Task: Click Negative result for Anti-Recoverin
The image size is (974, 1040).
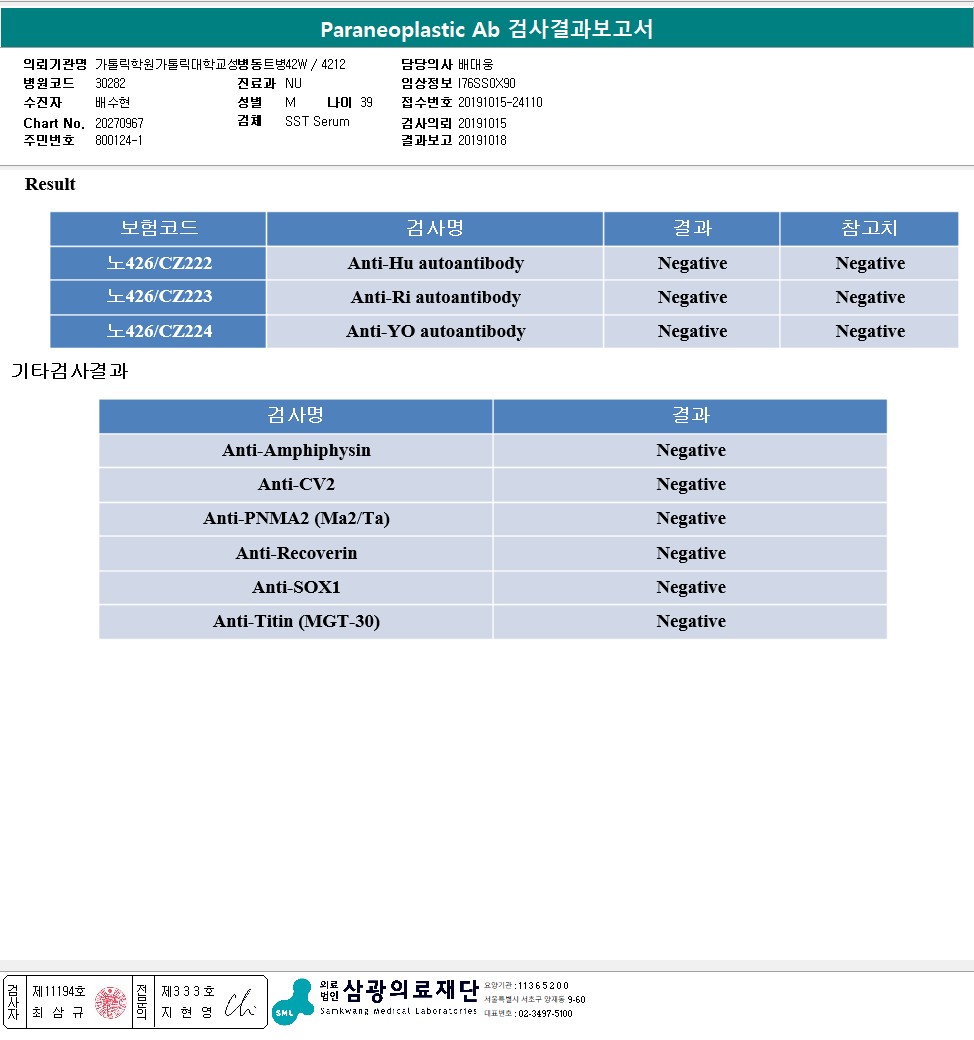Action: point(691,553)
